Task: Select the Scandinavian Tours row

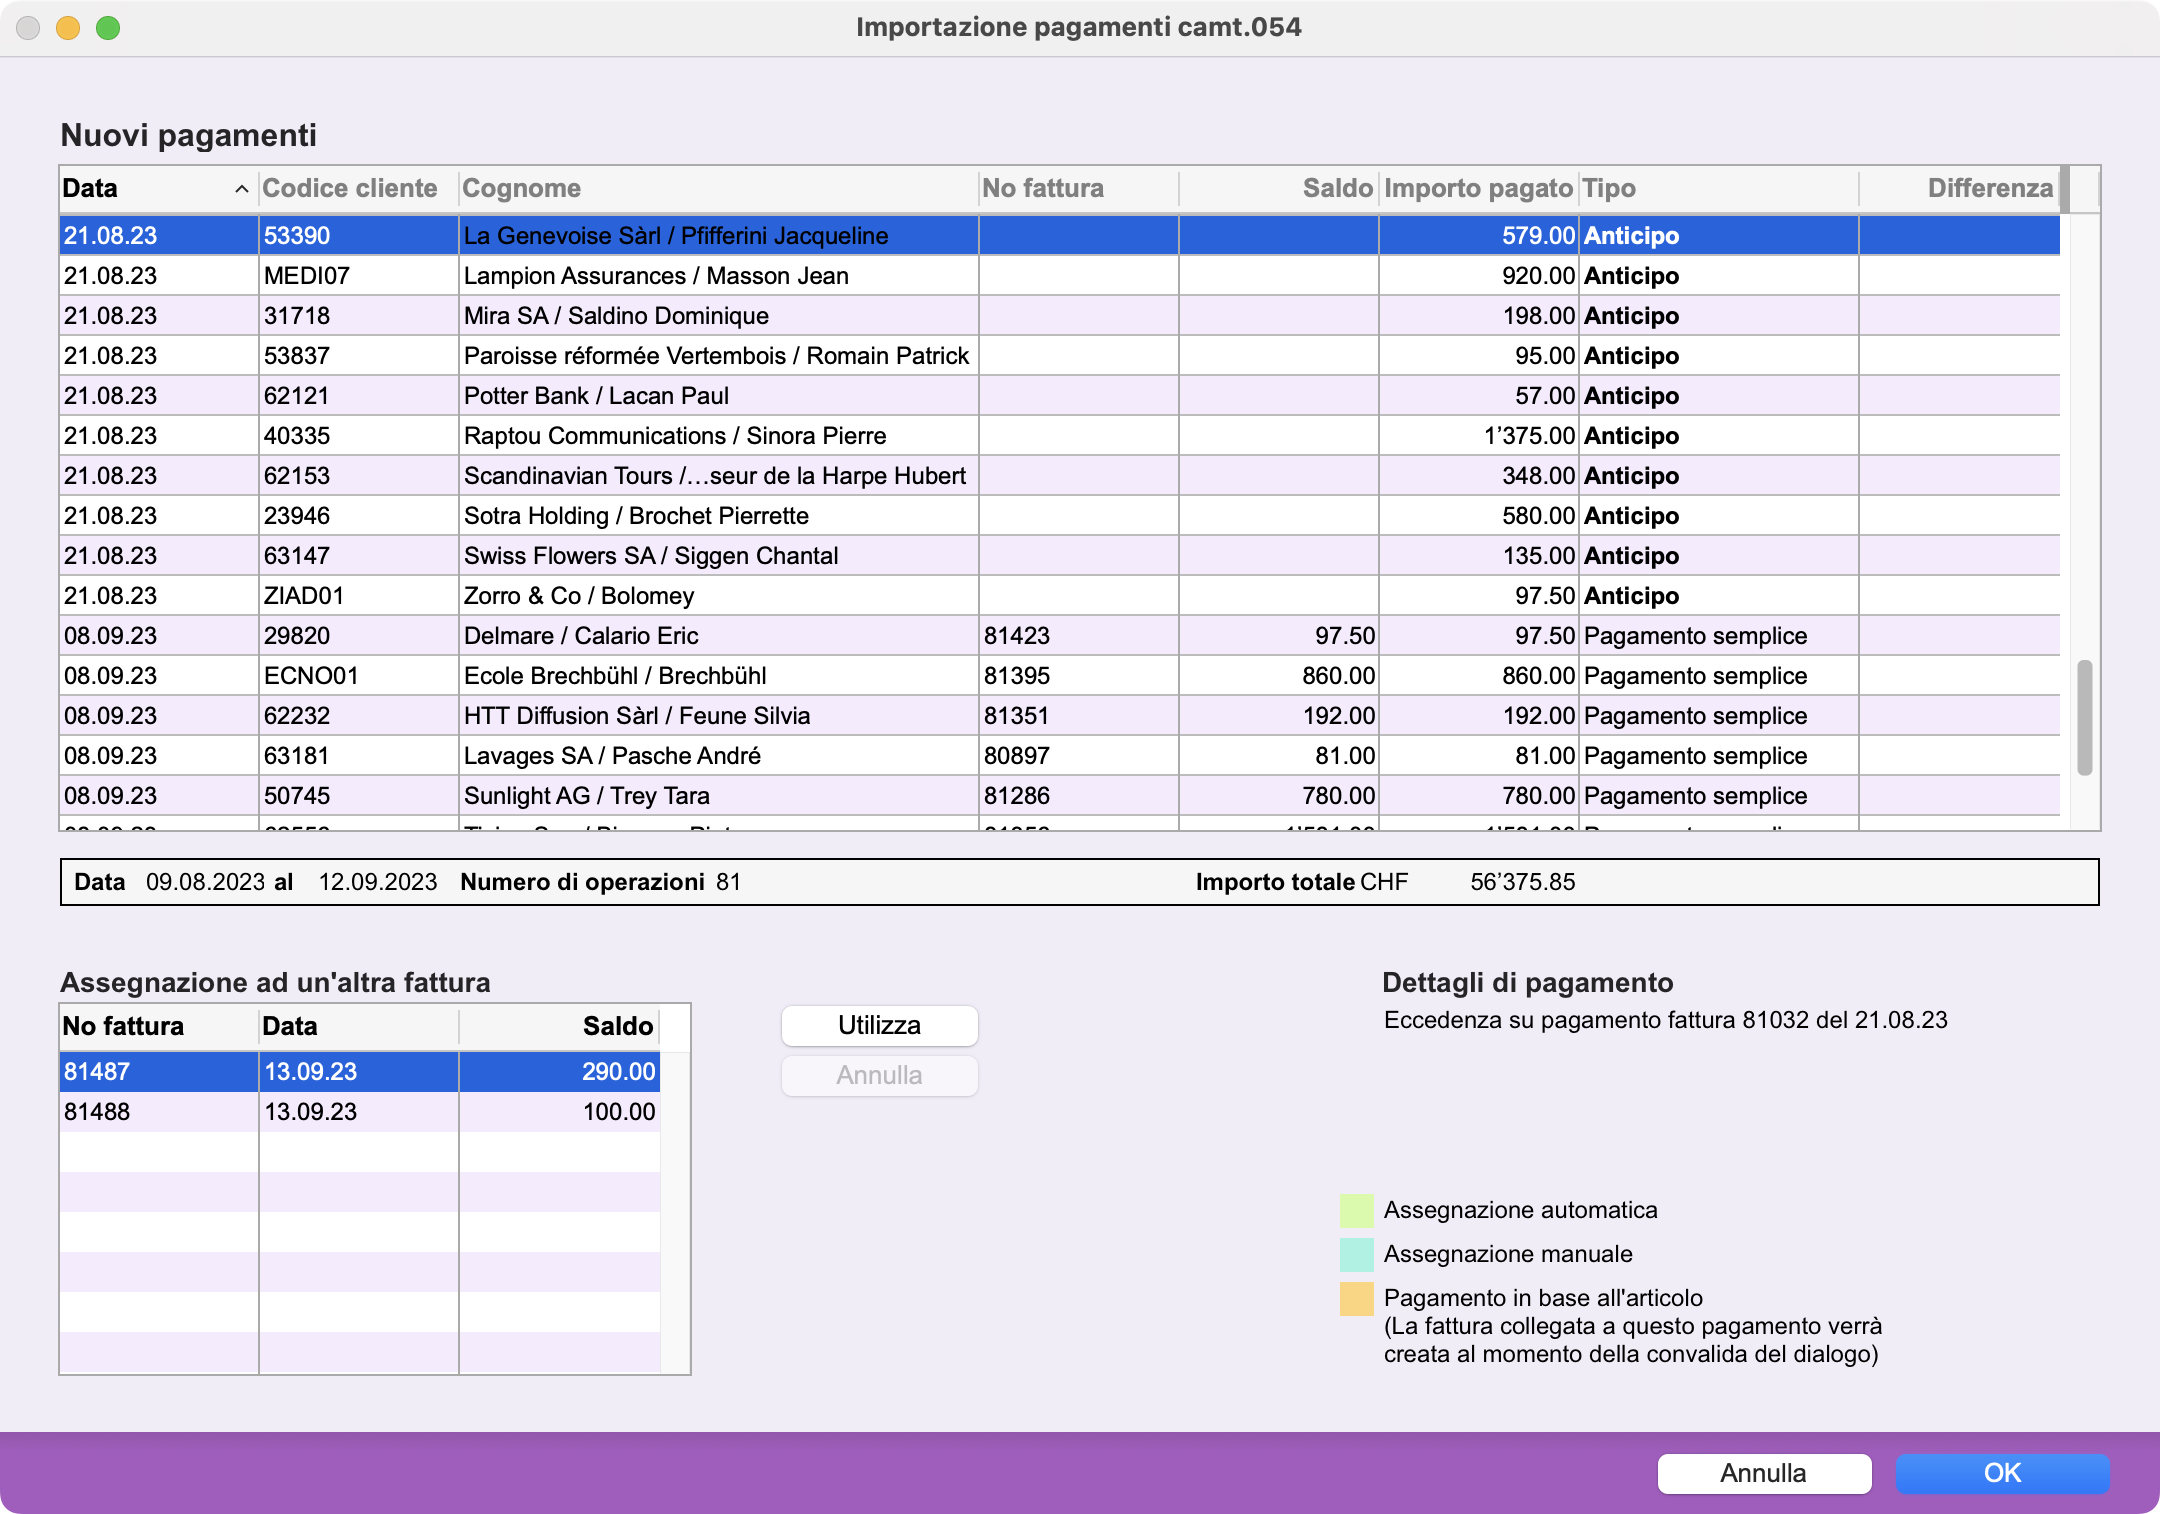Action: pos(1060,475)
